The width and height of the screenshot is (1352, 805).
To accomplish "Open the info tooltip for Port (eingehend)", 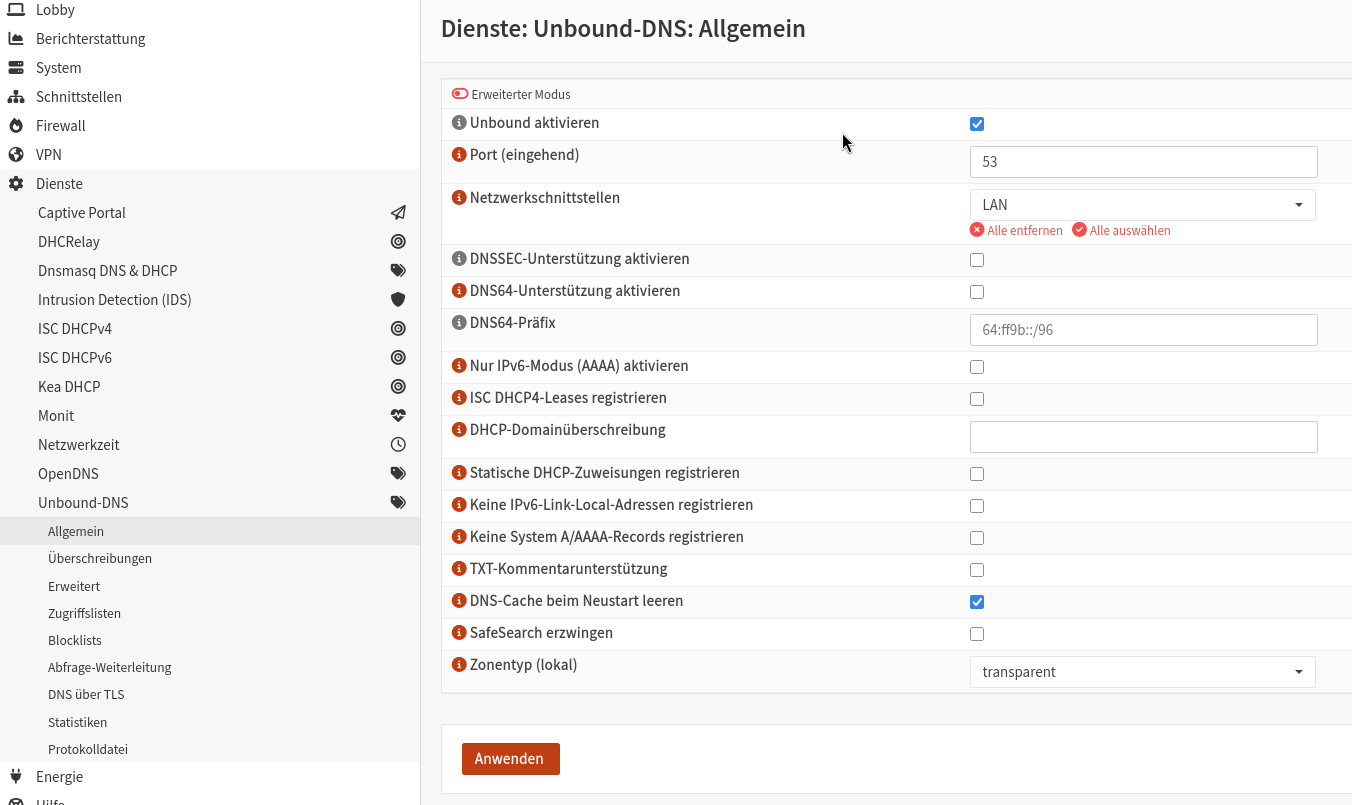I will click(458, 155).
